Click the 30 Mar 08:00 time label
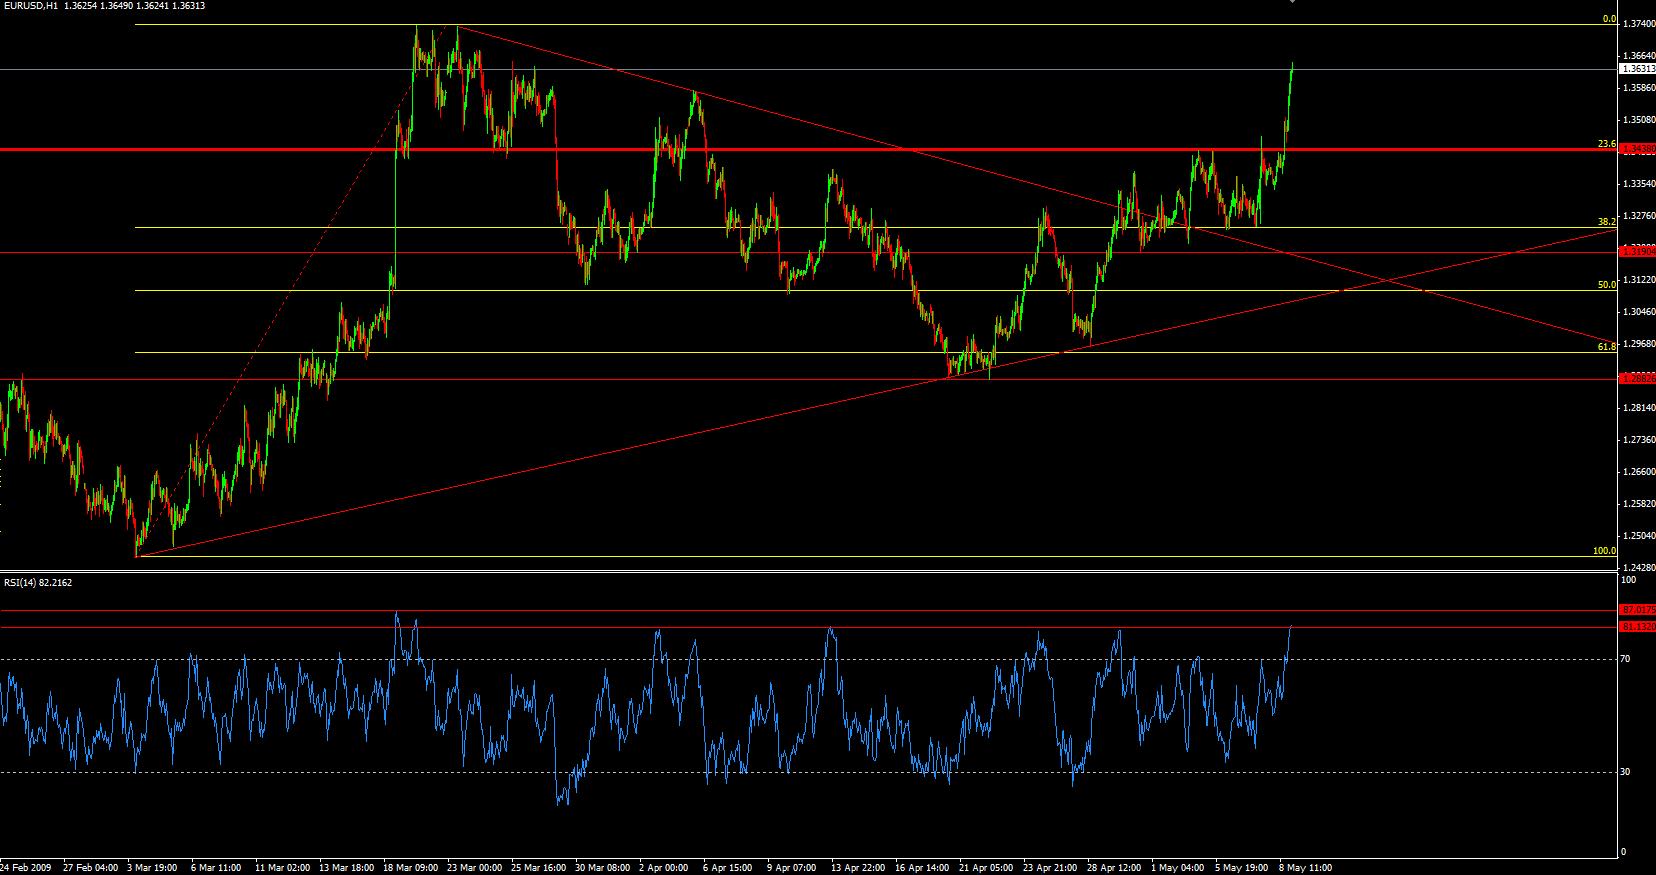 (603, 868)
